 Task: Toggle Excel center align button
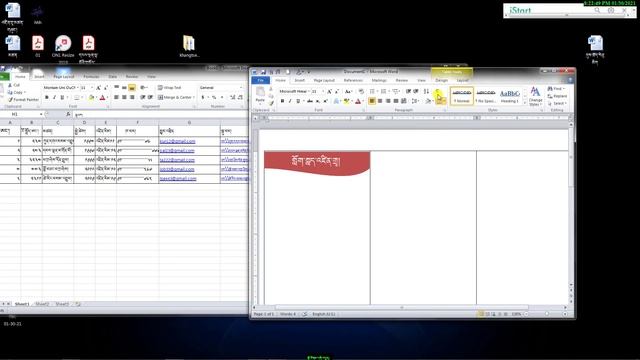(x=124, y=97)
